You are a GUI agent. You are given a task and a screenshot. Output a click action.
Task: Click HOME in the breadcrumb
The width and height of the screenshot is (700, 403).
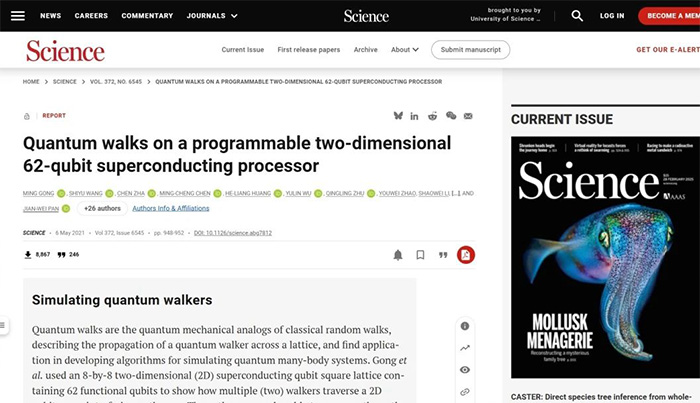[x=31, y=82]
